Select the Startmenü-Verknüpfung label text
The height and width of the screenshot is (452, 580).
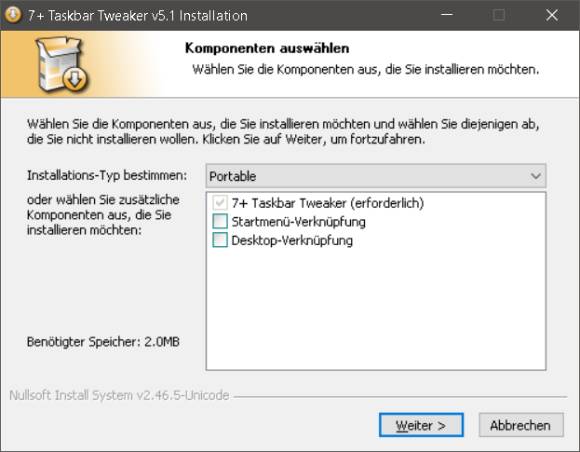coord(299,222)
